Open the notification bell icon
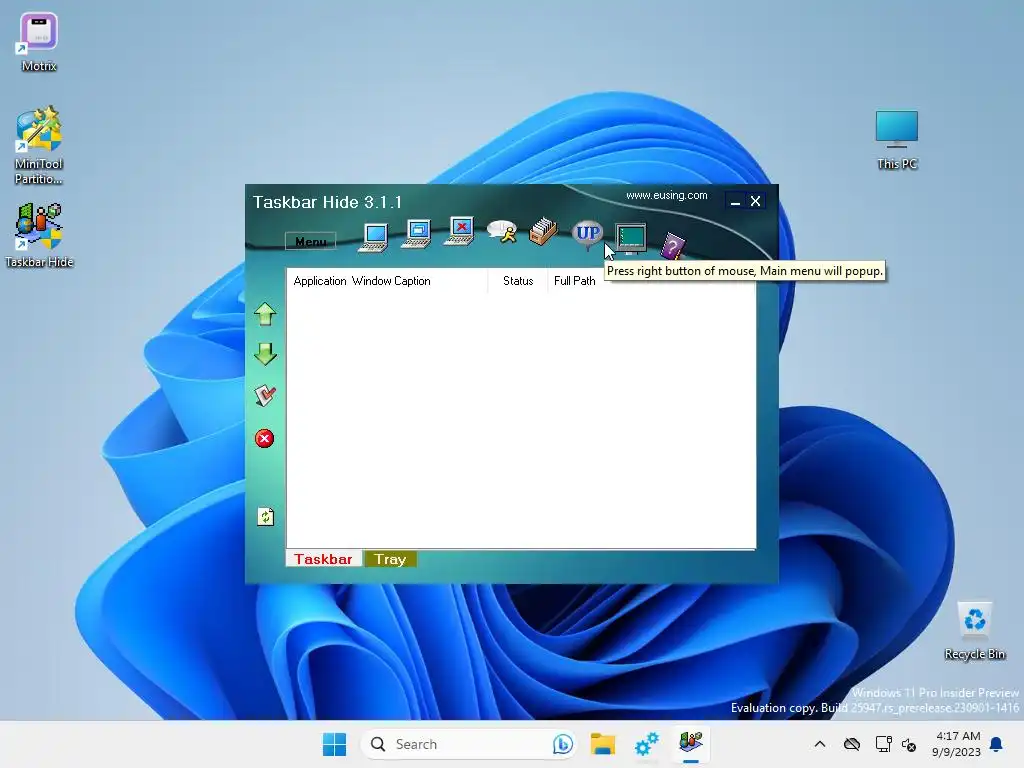 coord(997,744)
